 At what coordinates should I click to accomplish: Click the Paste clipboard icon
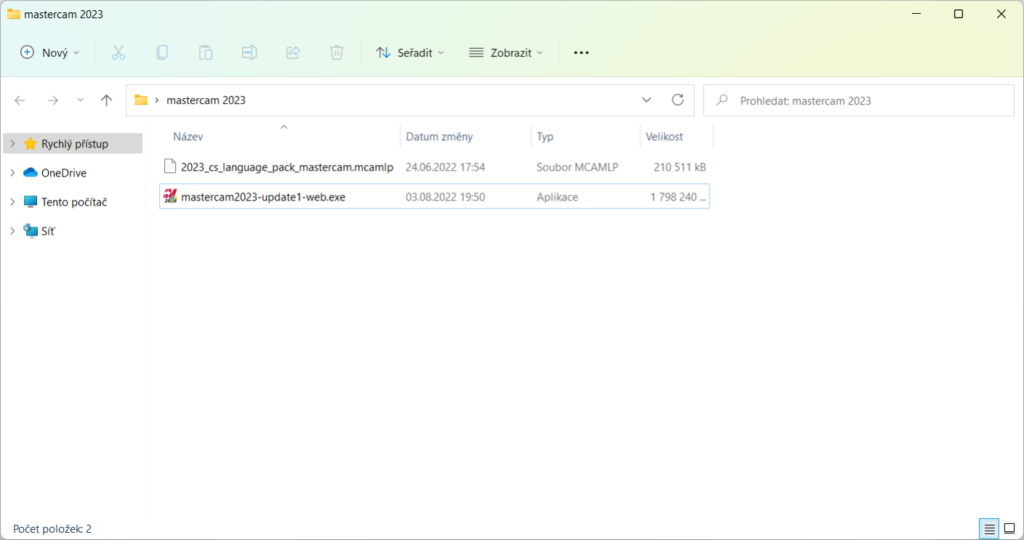coord(205,52)
